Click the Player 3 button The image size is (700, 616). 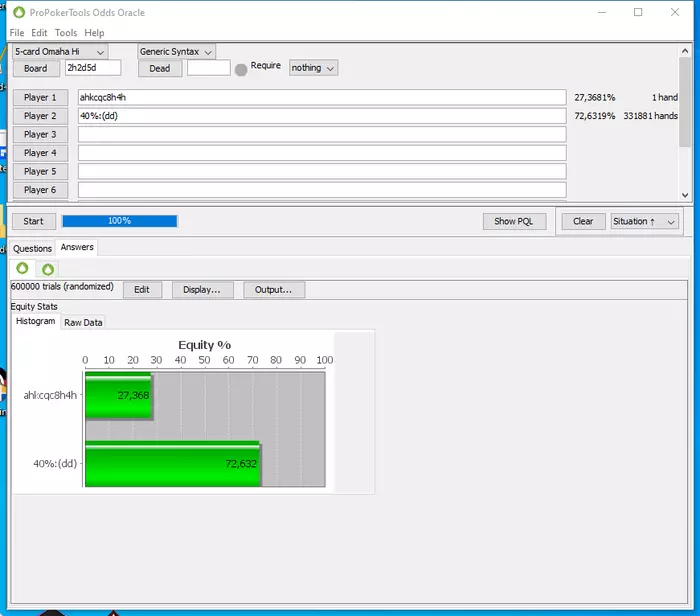[x=40, y=134]
